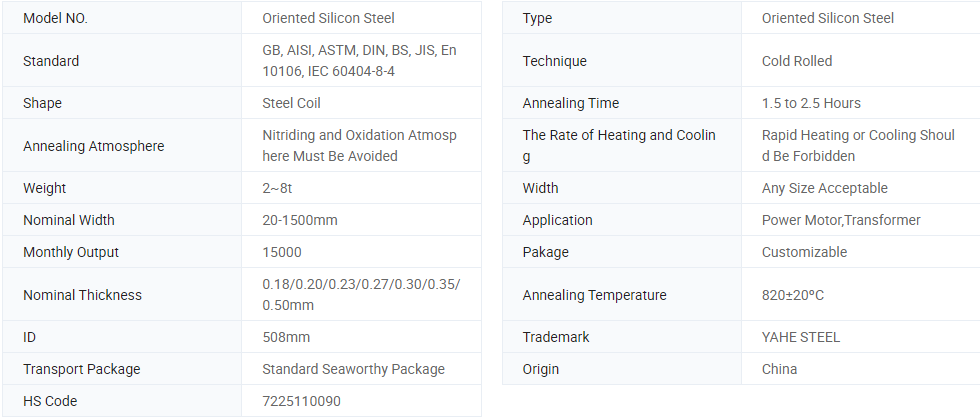Click the Standard Seaworthy Package value

click(x=353, y=369)
